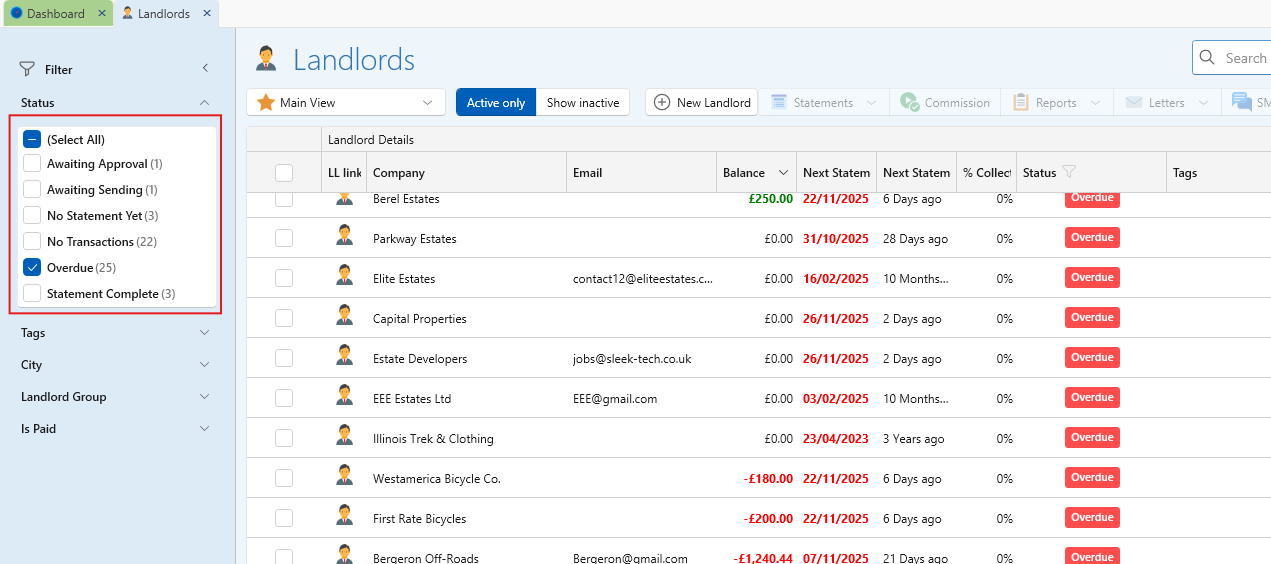Viewport: 1271px width, 564px height.
Task: Click the Filter funnel icon in sidebar
Action: pos(28,69)
